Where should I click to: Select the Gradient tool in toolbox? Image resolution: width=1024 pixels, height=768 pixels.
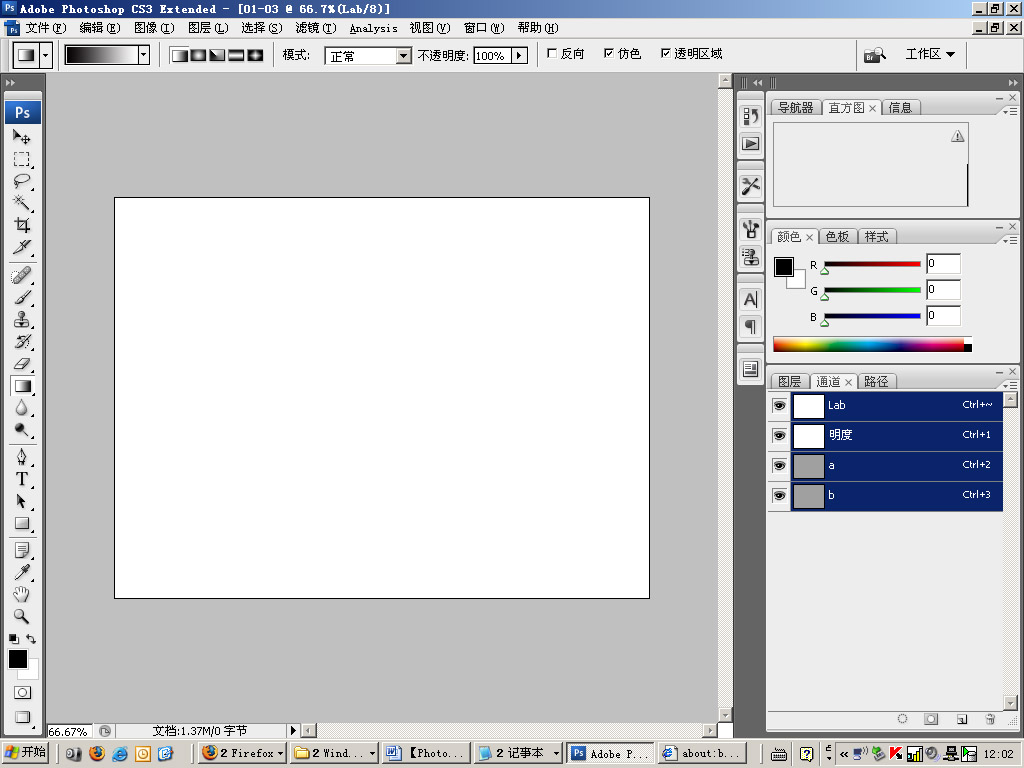[22, 386]
